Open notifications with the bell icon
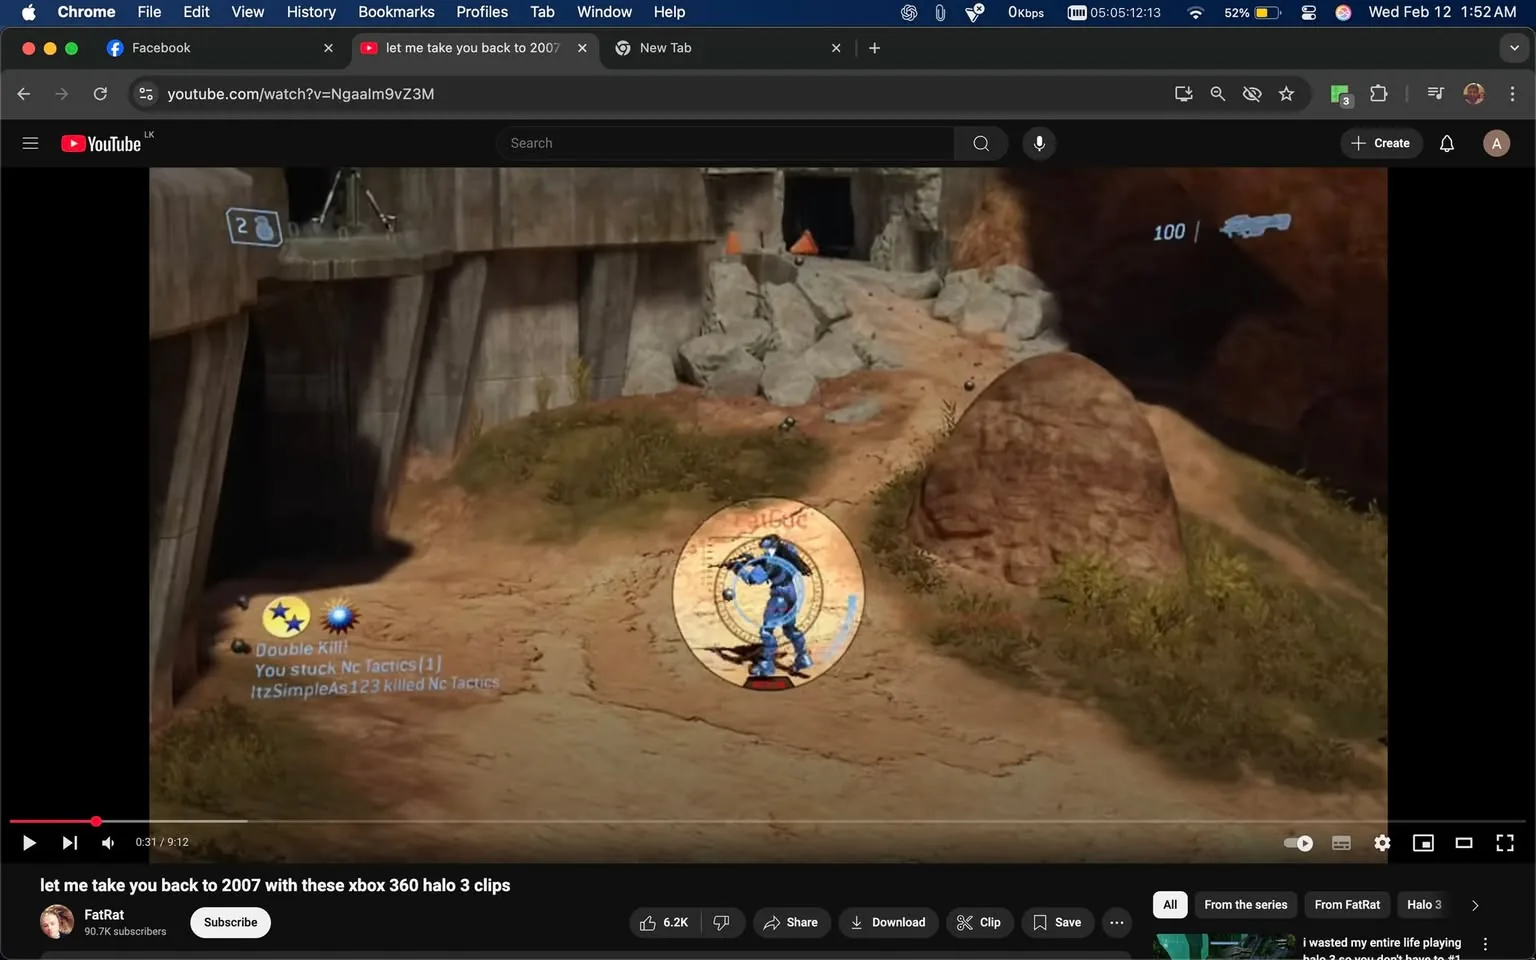This screenshot has height=960, width=1536. coord(1446,142)
